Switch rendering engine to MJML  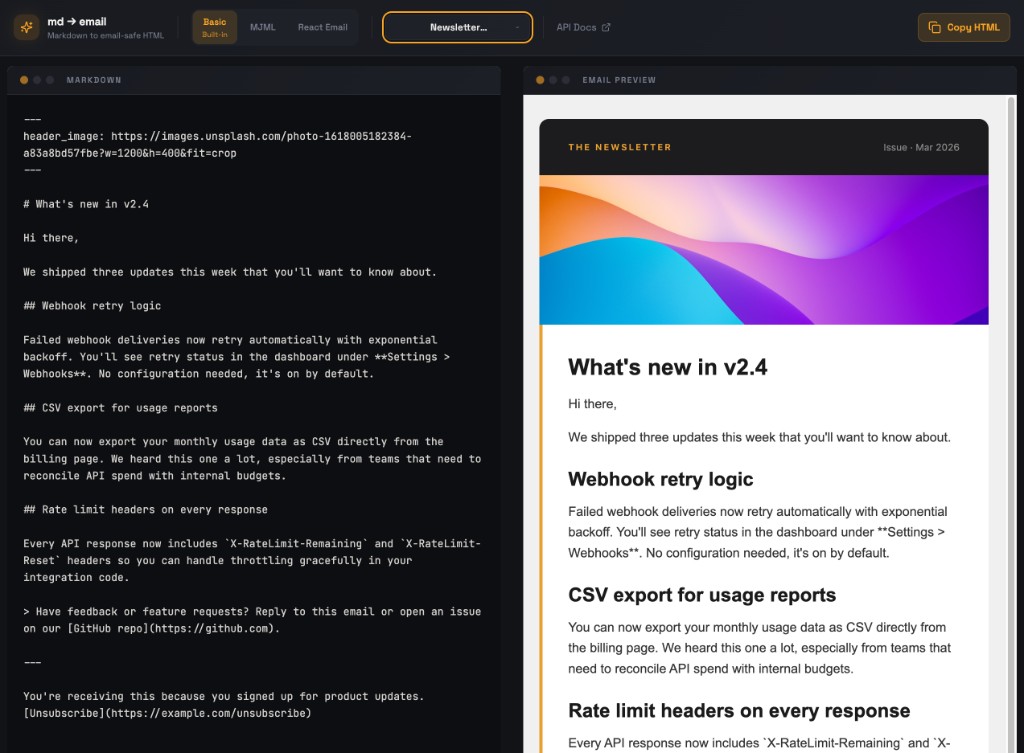[x=263, y=27]
